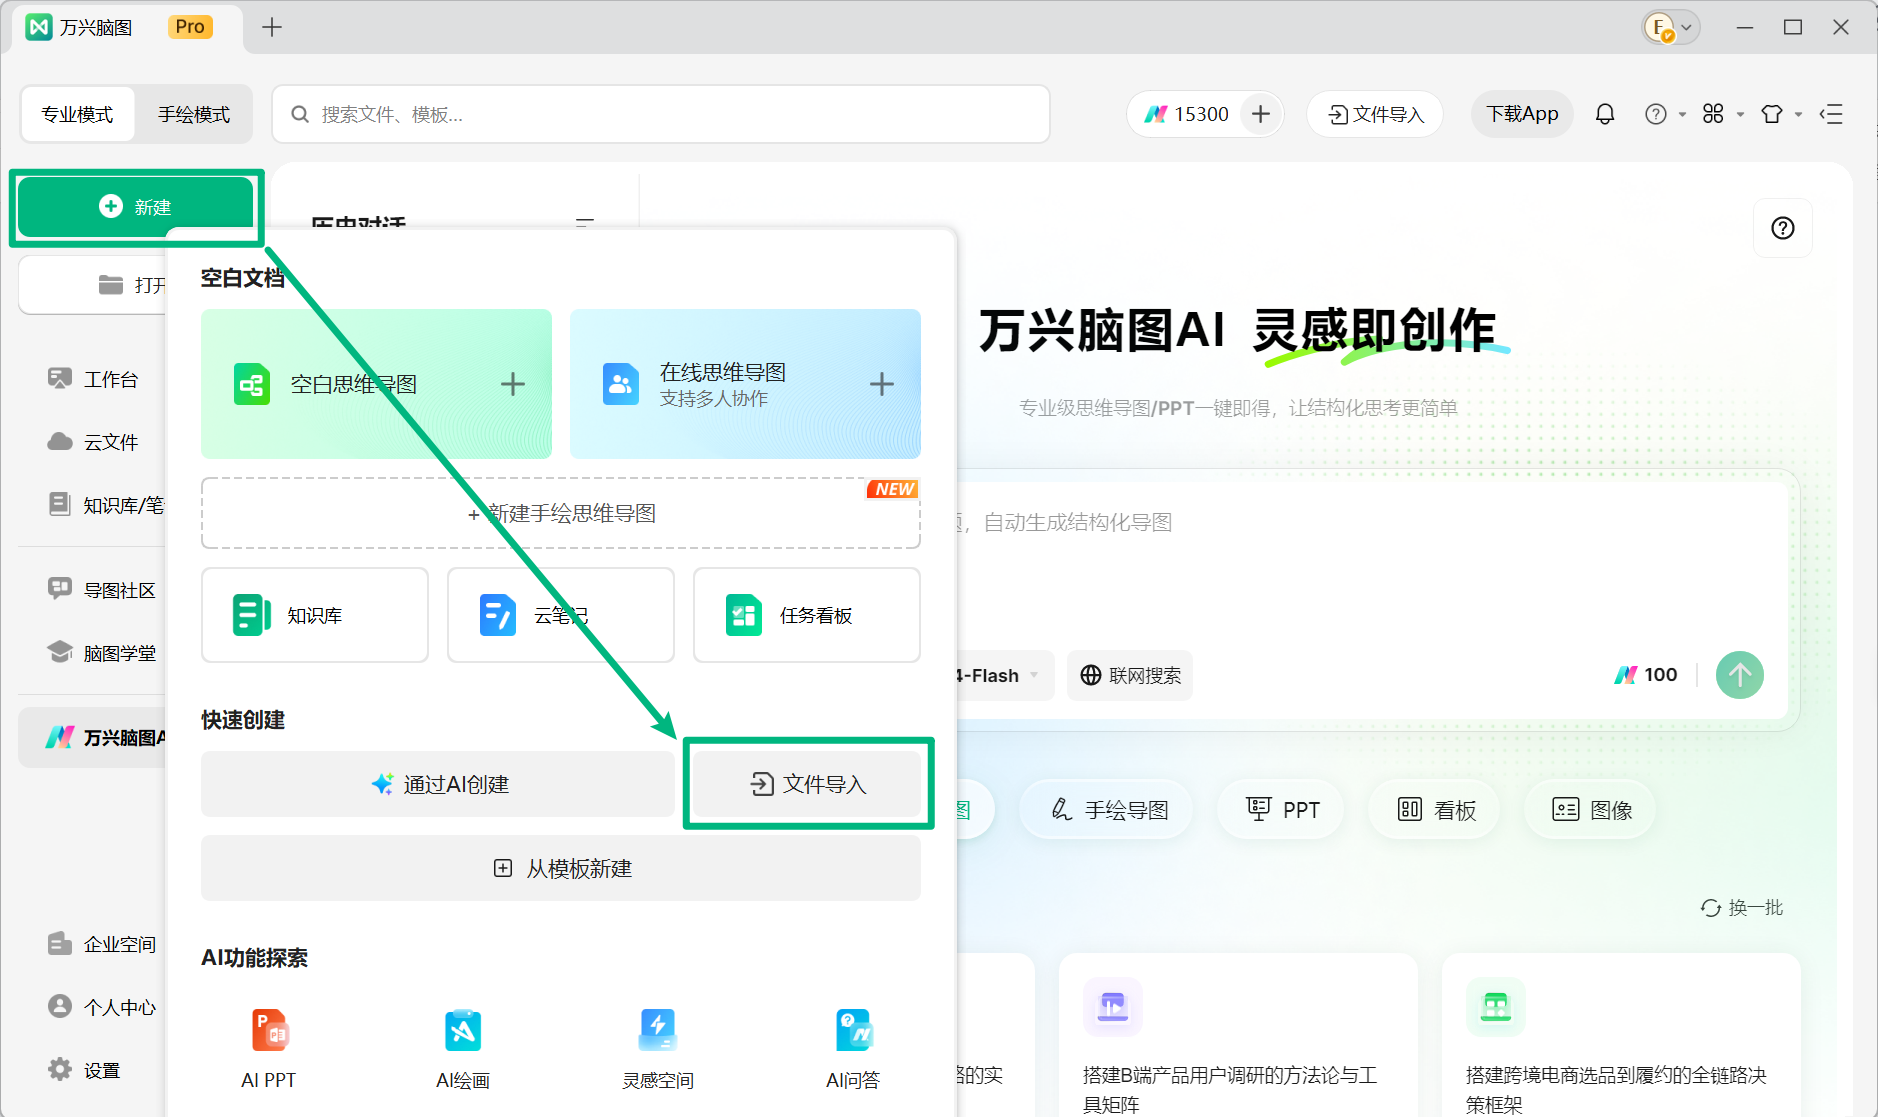Open 导图社区 in sidebar
The image size is (1878, 1117).
[100, 590]
